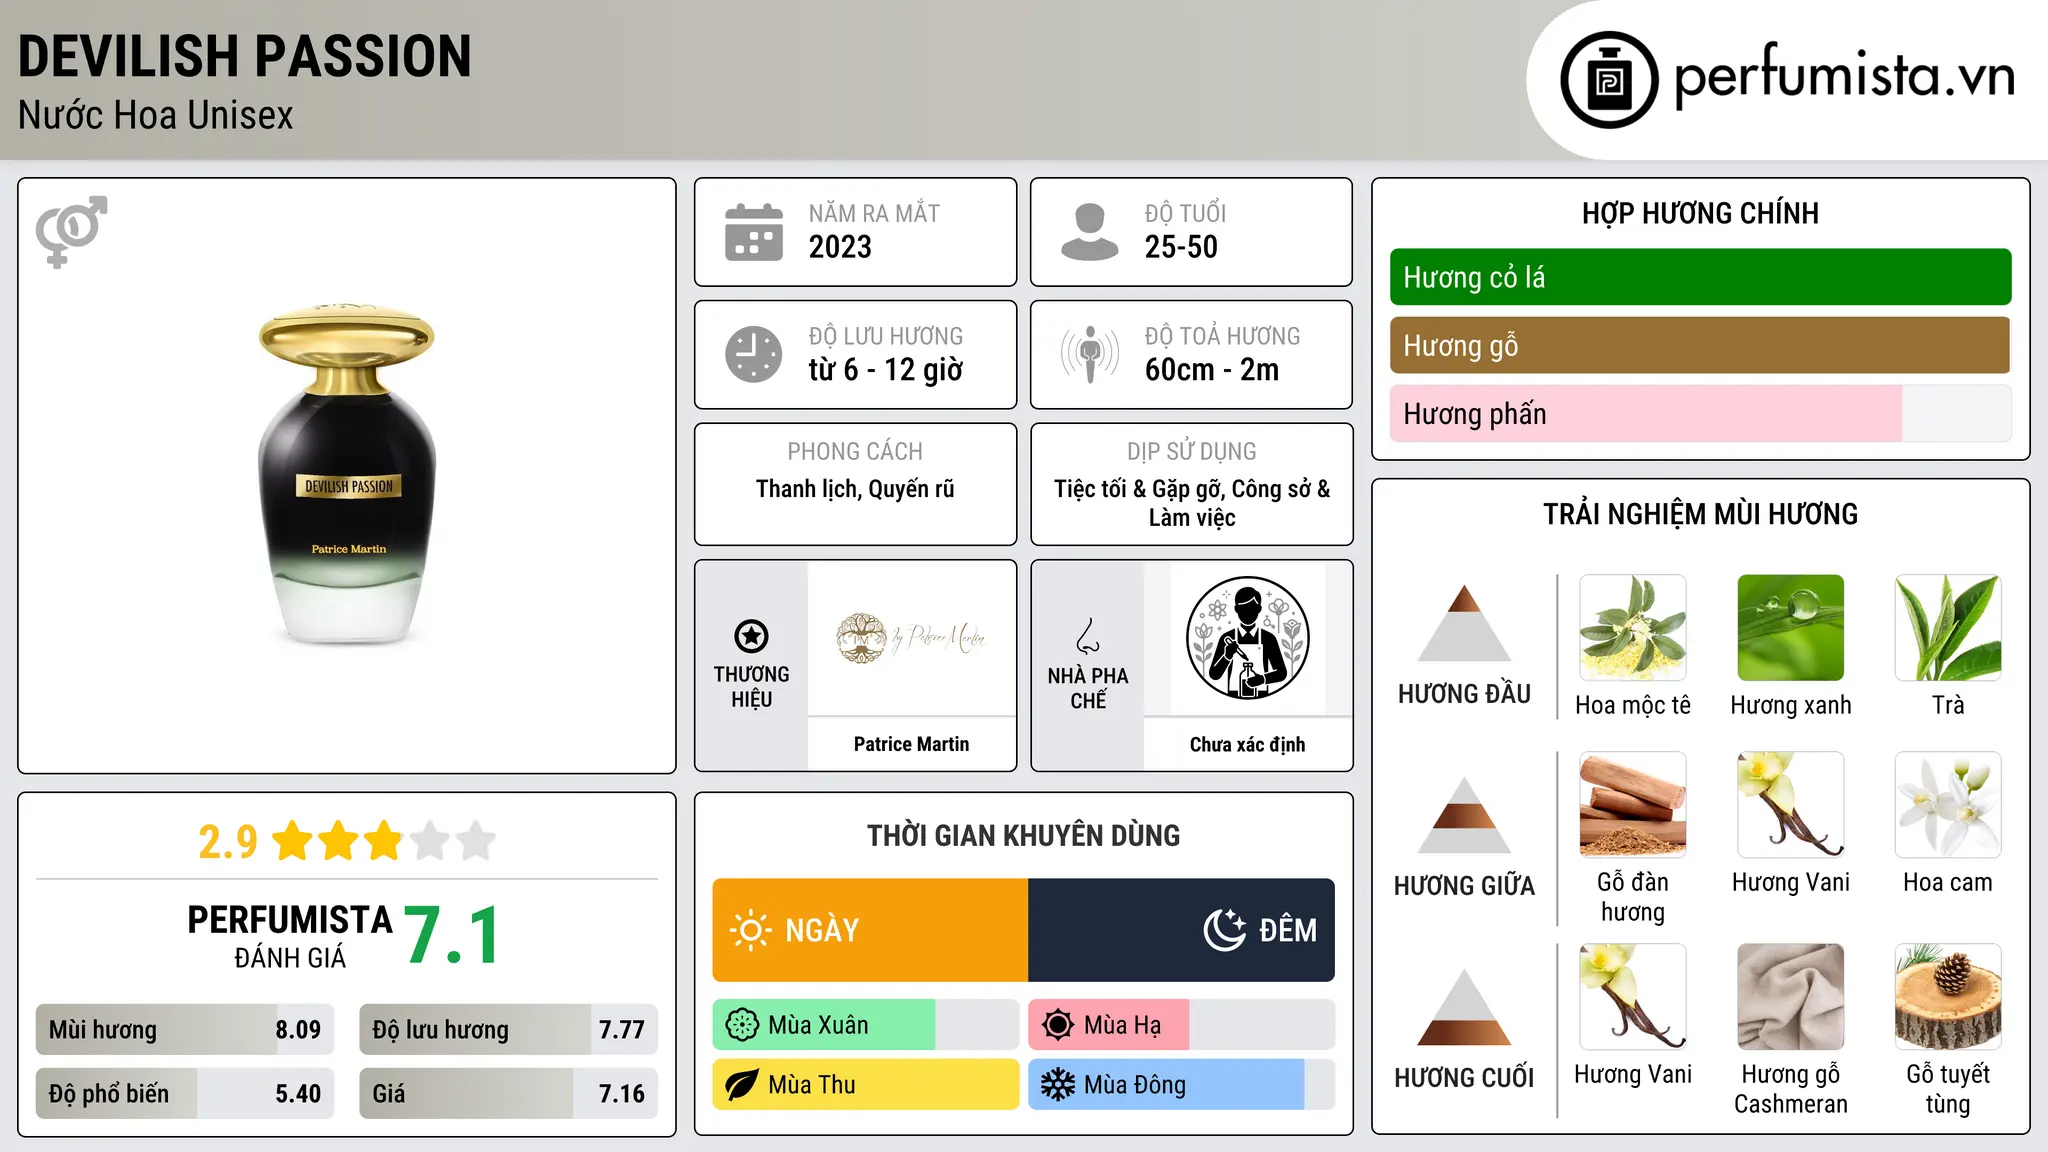Open the Devilish Passion bottle image

coord(347,474)
